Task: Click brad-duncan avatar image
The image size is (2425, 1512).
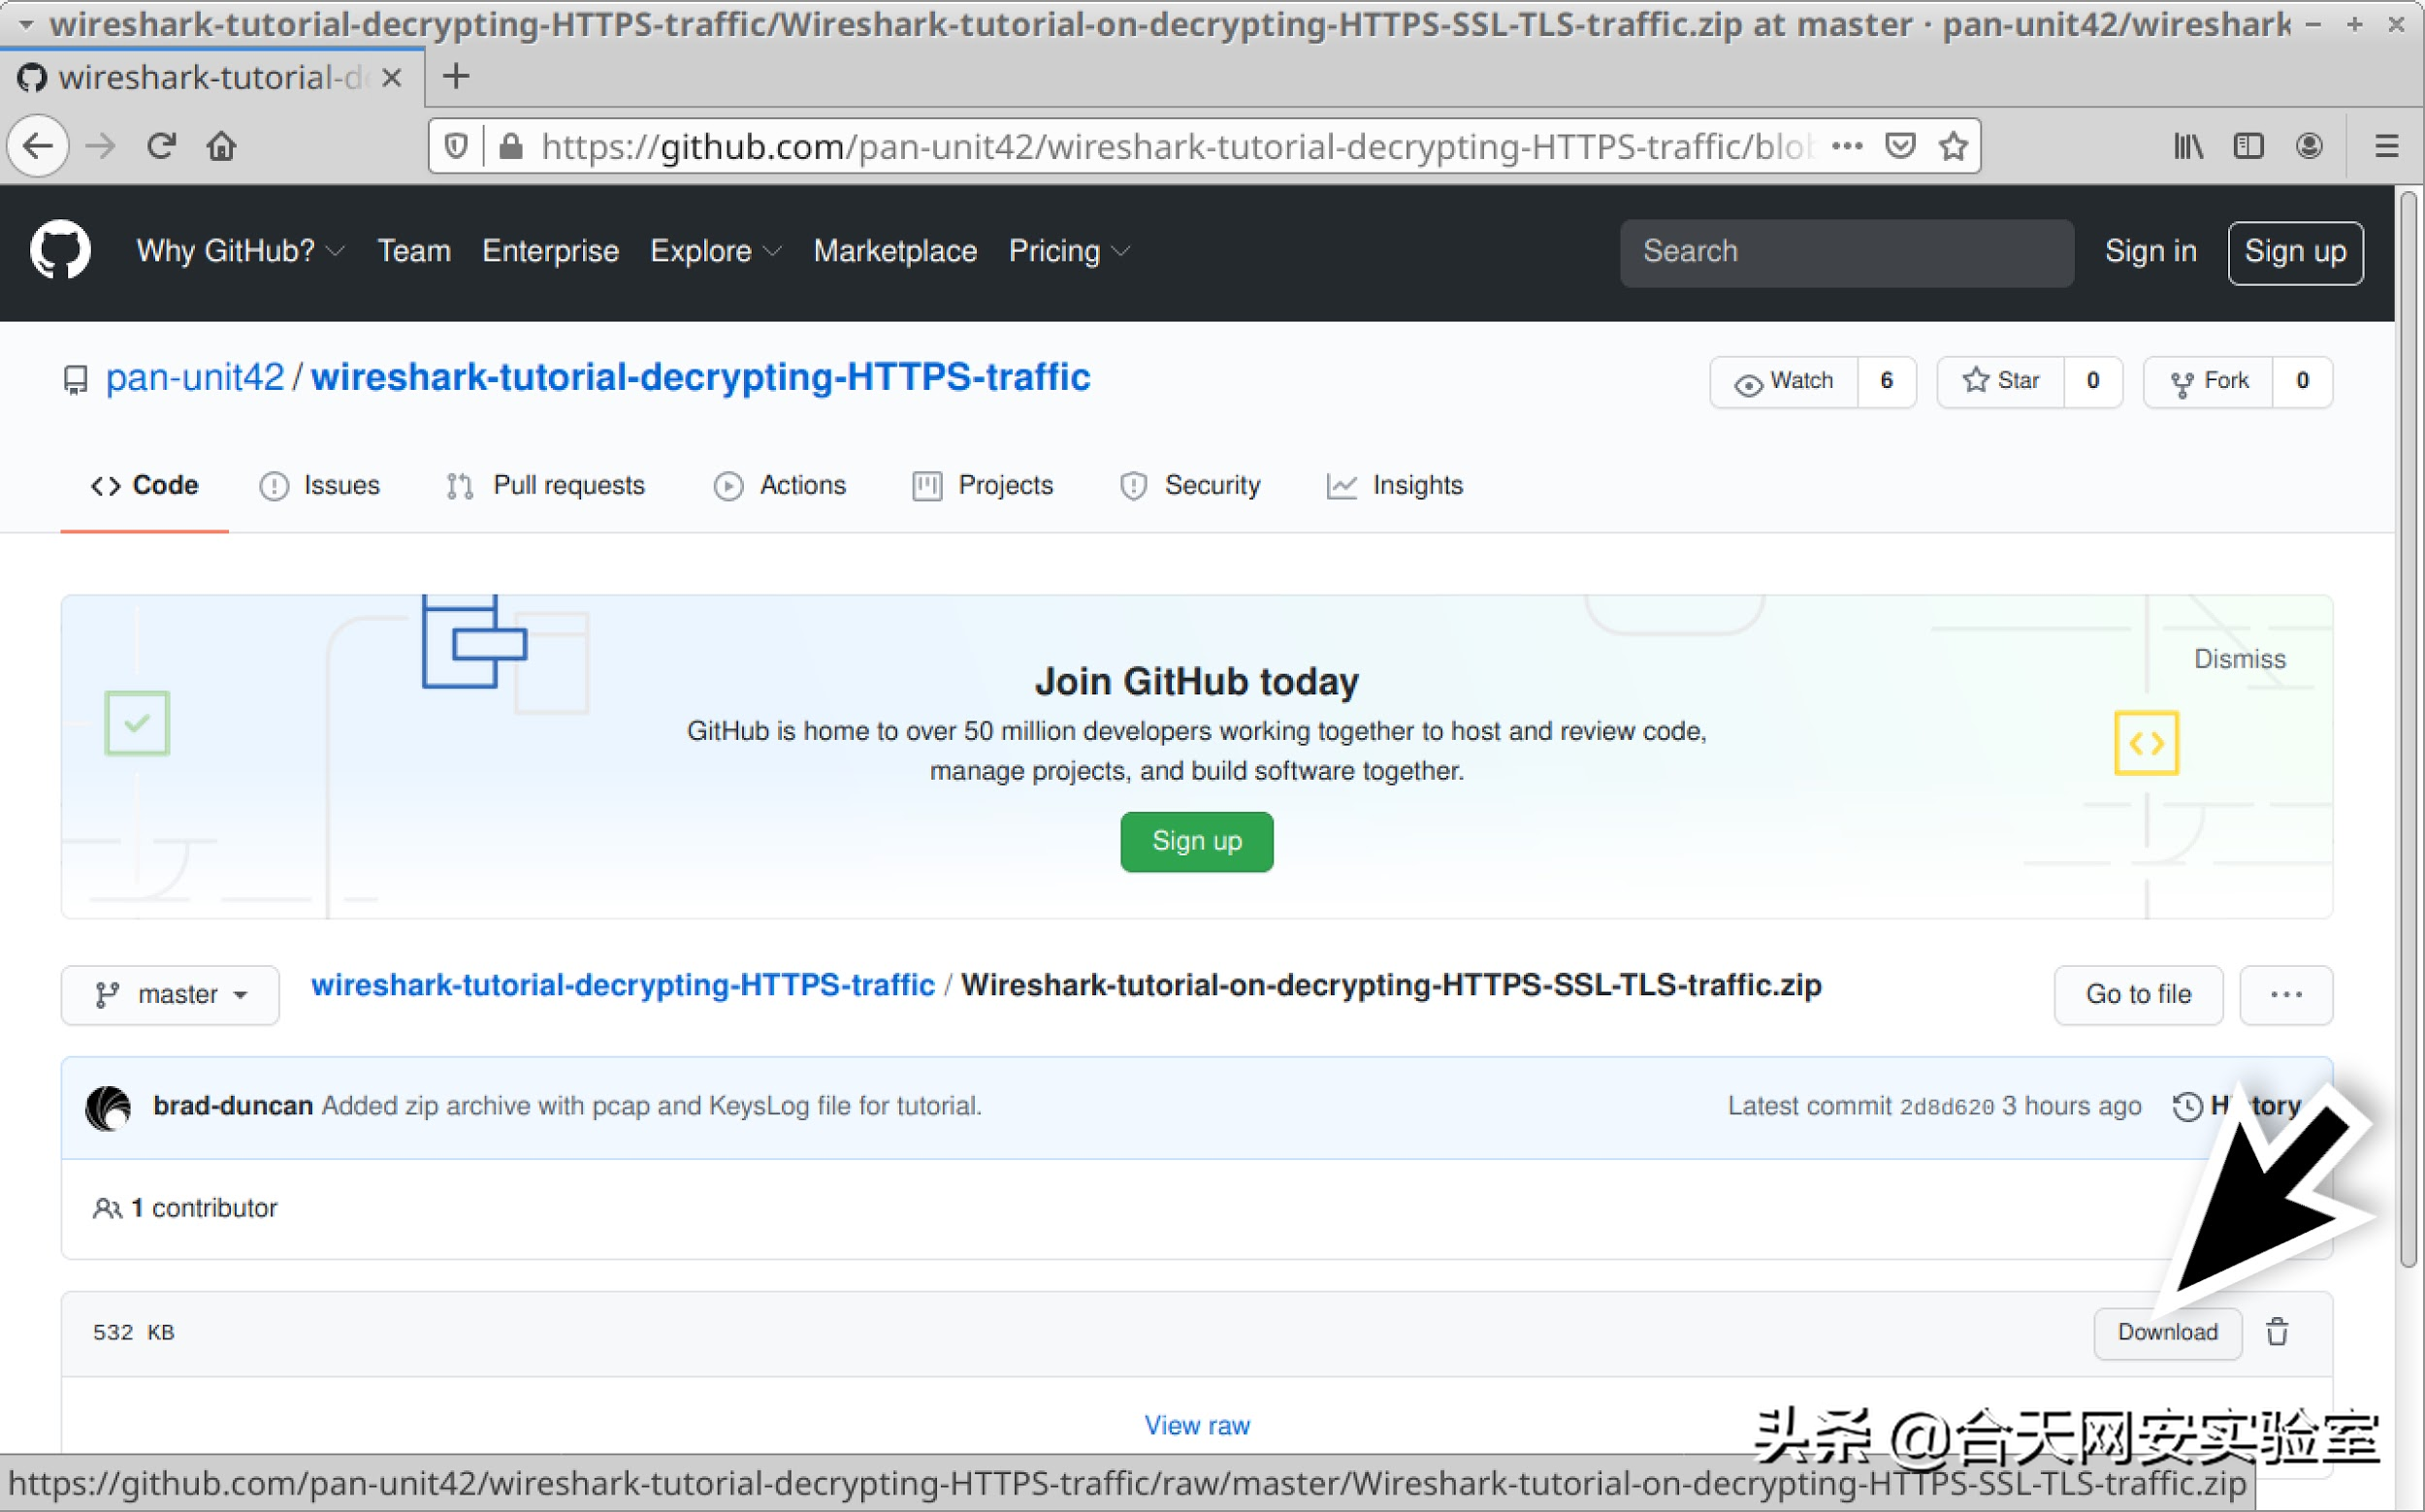Action: (x=109, y=1107)
